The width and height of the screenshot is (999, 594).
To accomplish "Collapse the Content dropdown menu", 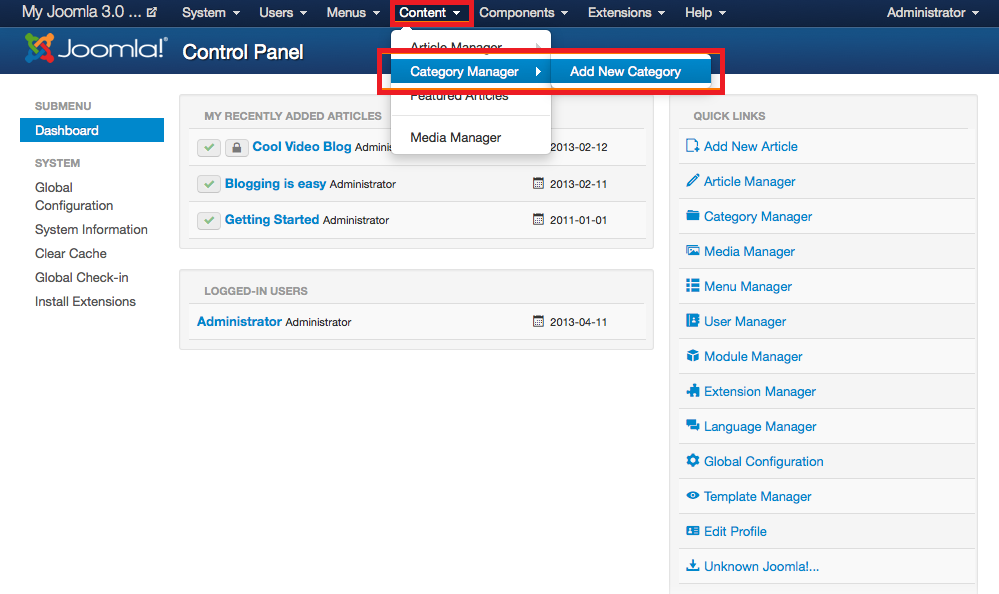I will point(430,13).
